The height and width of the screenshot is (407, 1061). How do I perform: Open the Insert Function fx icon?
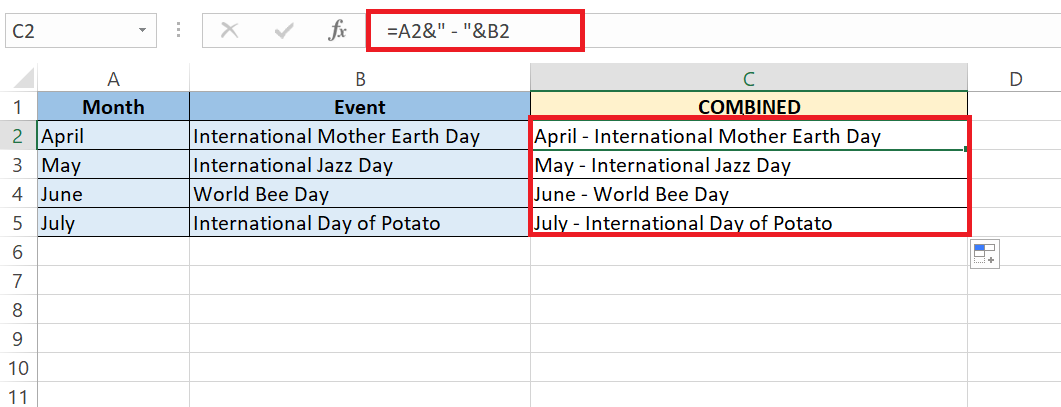[337, 30]
